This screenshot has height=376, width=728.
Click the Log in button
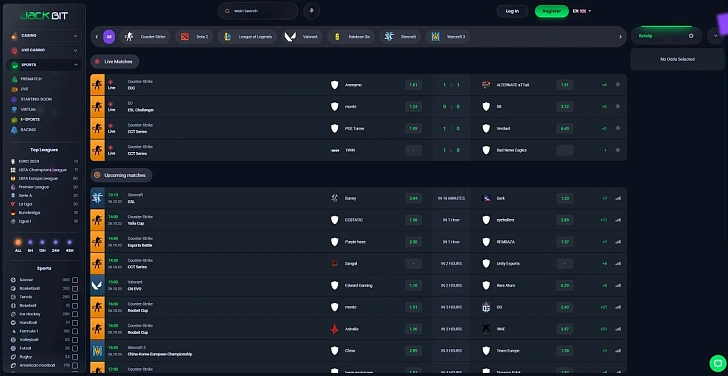pos(512,11)
